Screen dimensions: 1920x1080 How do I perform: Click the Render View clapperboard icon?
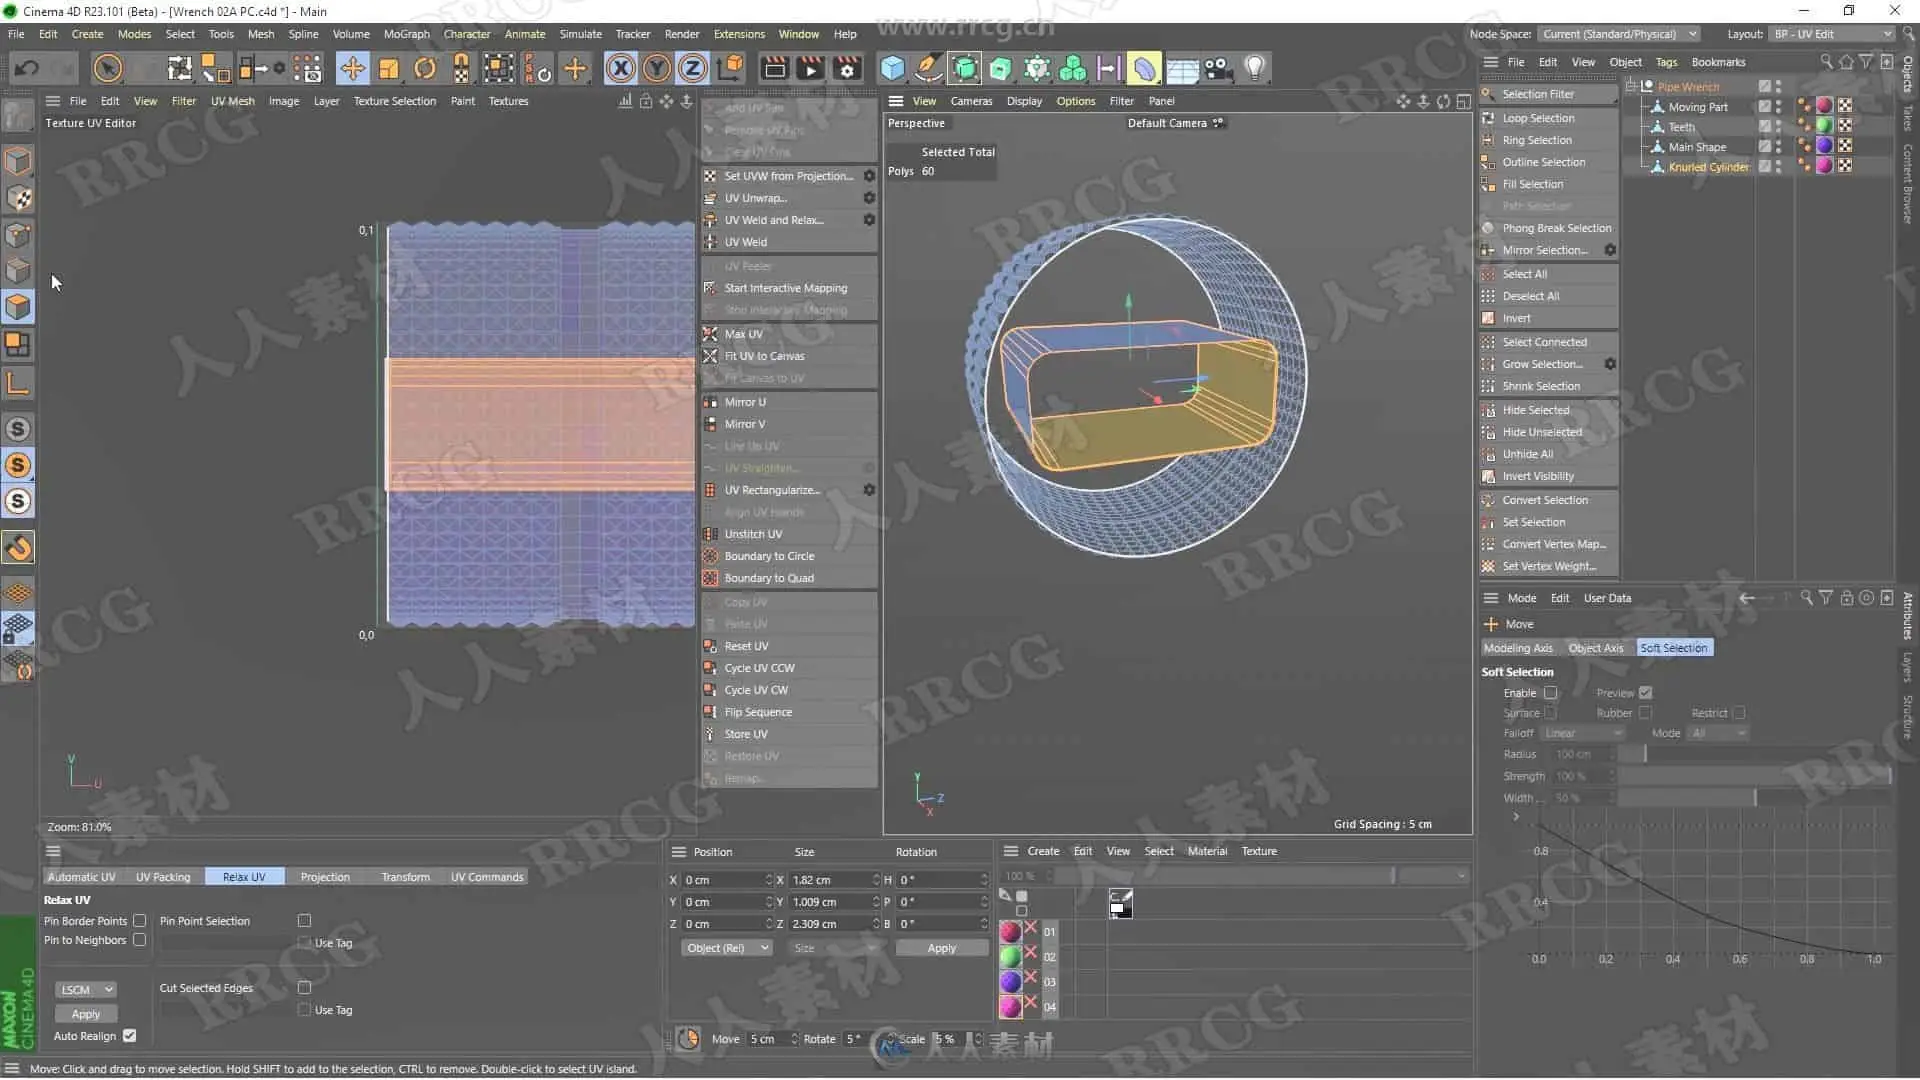coord(774,68)
